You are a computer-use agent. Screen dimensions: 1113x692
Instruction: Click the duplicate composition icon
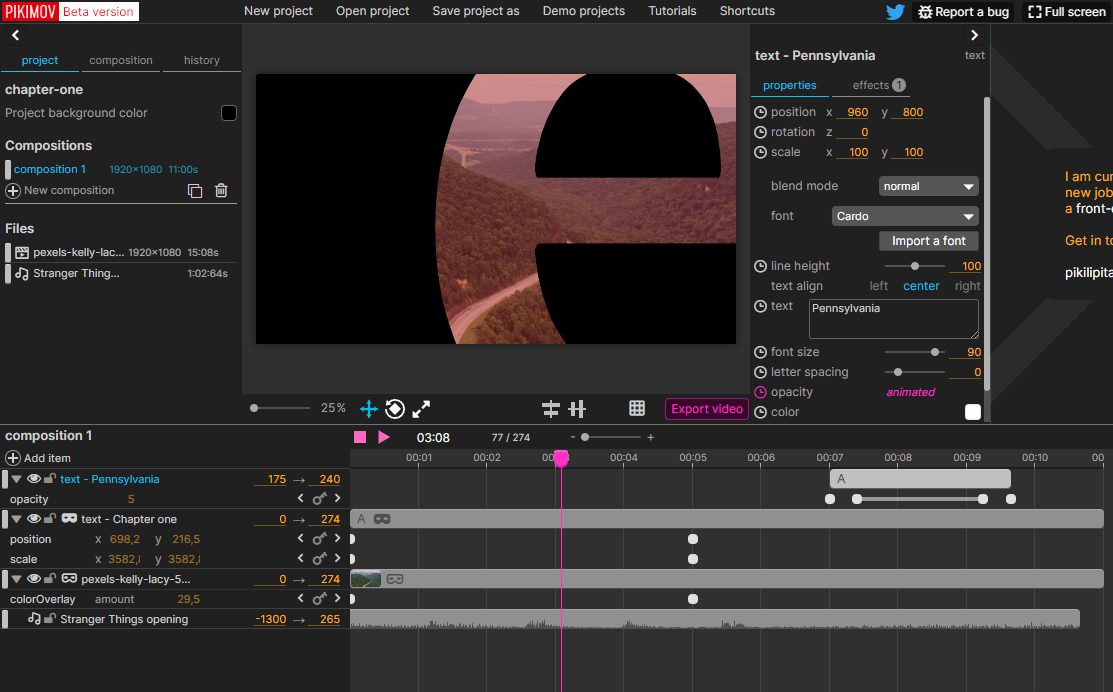coord(194,190)
